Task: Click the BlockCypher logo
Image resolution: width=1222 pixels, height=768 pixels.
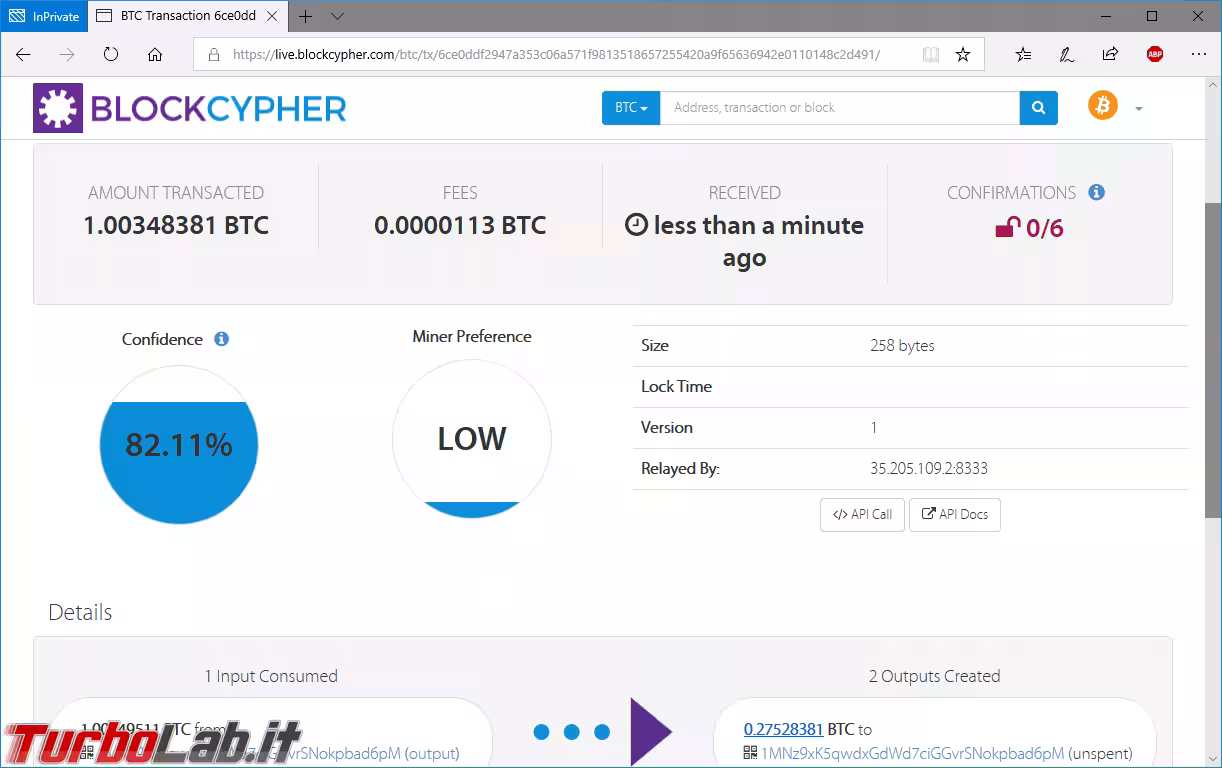Action: 190,108
